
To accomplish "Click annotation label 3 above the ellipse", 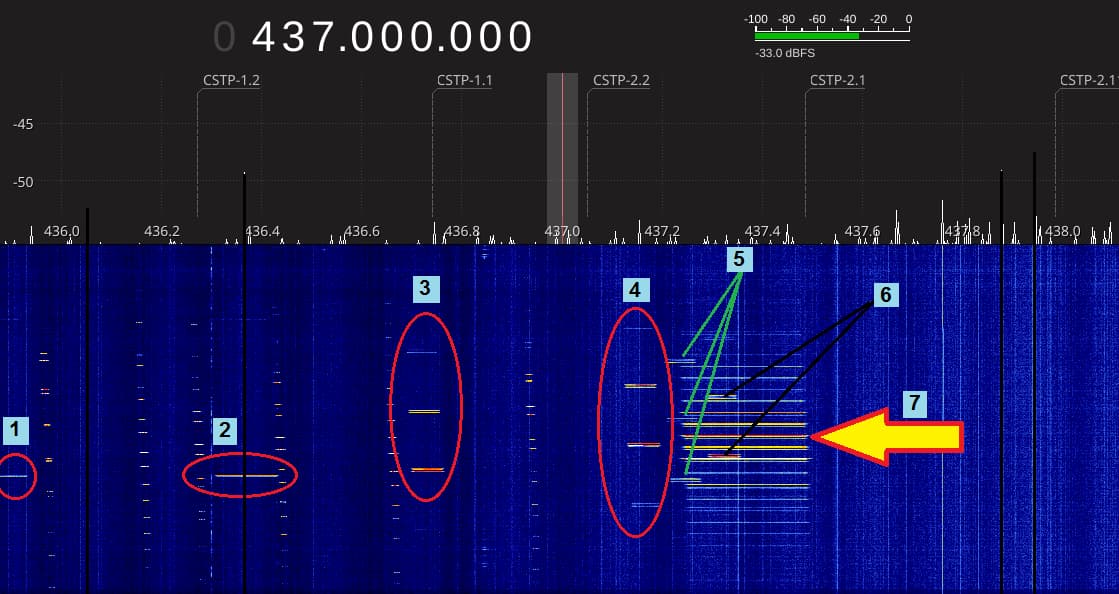I will click(425, 289).
